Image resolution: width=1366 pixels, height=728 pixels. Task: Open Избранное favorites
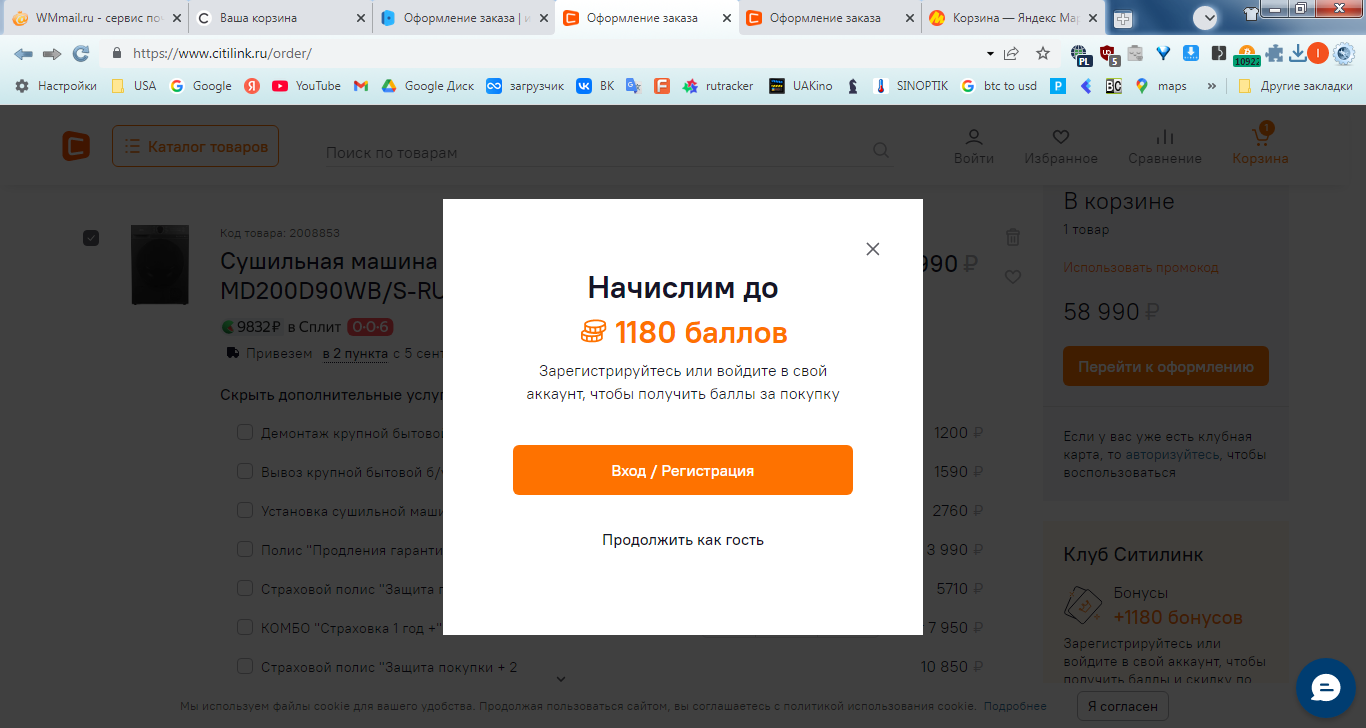(x=1061, y=146)
